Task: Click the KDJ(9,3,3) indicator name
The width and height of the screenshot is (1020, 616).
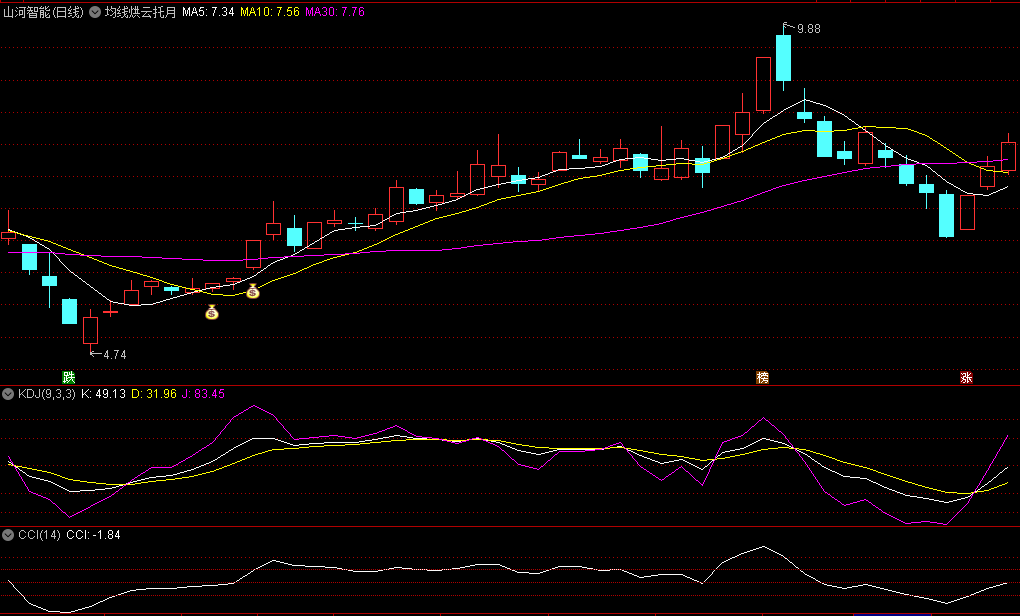Action: 46,394
